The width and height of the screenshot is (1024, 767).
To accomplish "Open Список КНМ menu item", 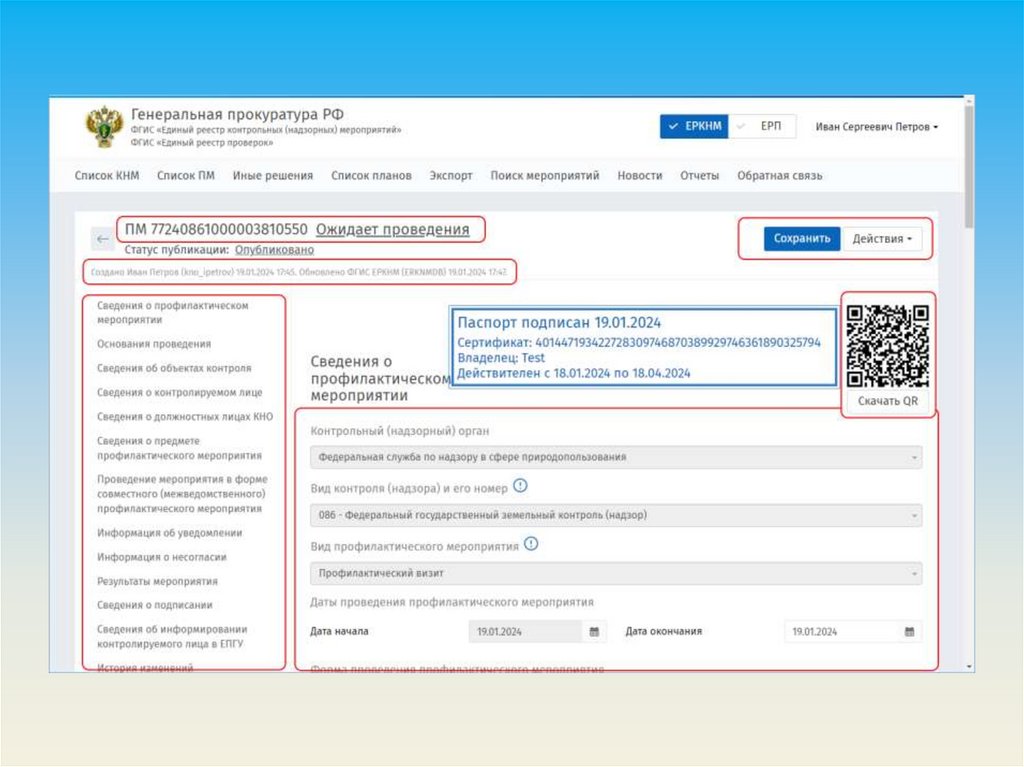I will click(x=106, y=175).
